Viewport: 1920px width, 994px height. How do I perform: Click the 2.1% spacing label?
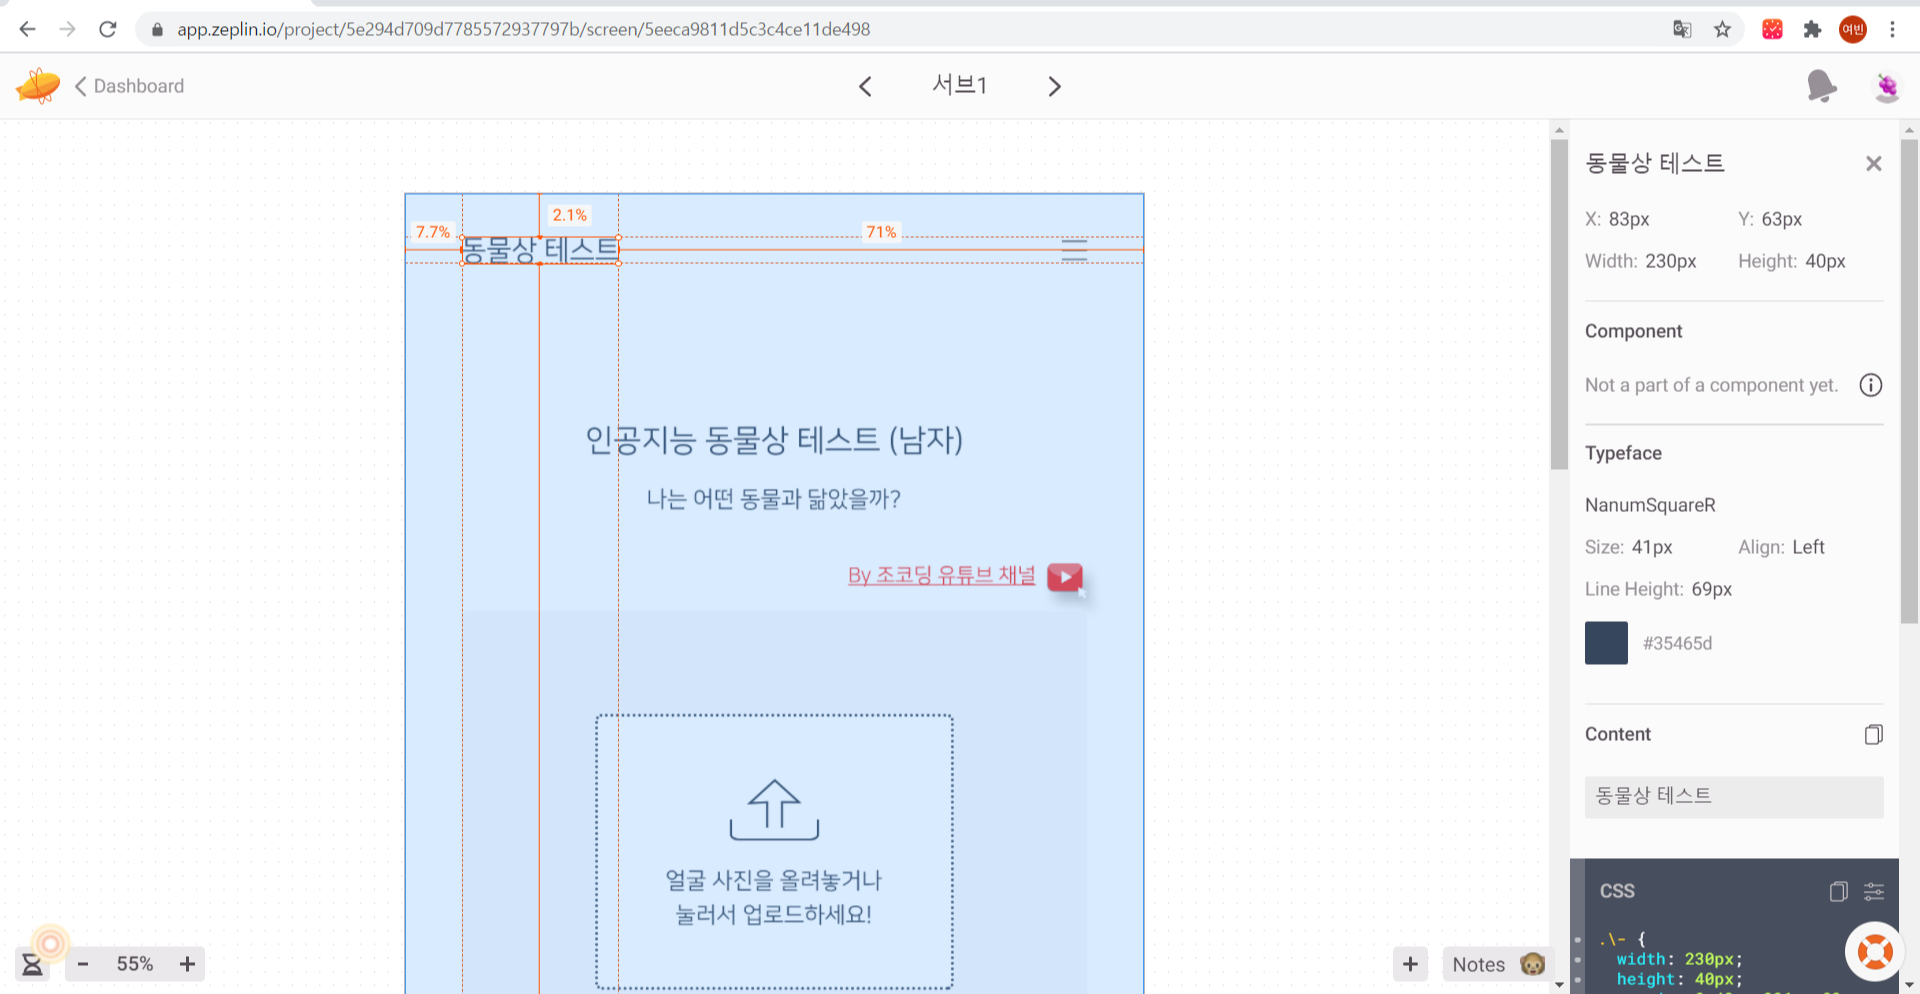(570, 215)
